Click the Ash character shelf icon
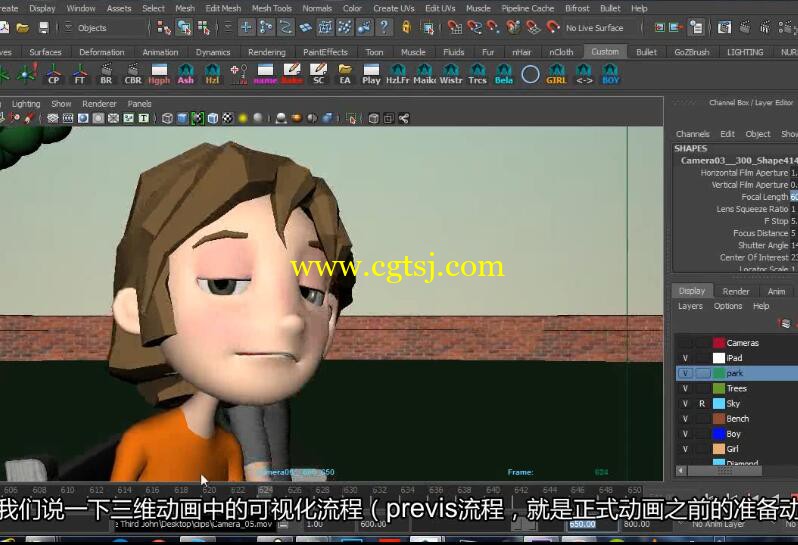Image resolution: width=798 pixels, height=545 pixels. coord(186,74)
